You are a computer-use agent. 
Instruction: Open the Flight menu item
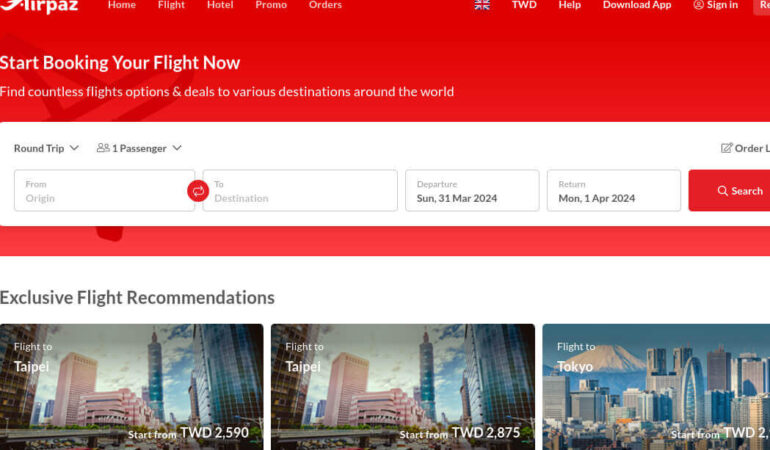171,5
